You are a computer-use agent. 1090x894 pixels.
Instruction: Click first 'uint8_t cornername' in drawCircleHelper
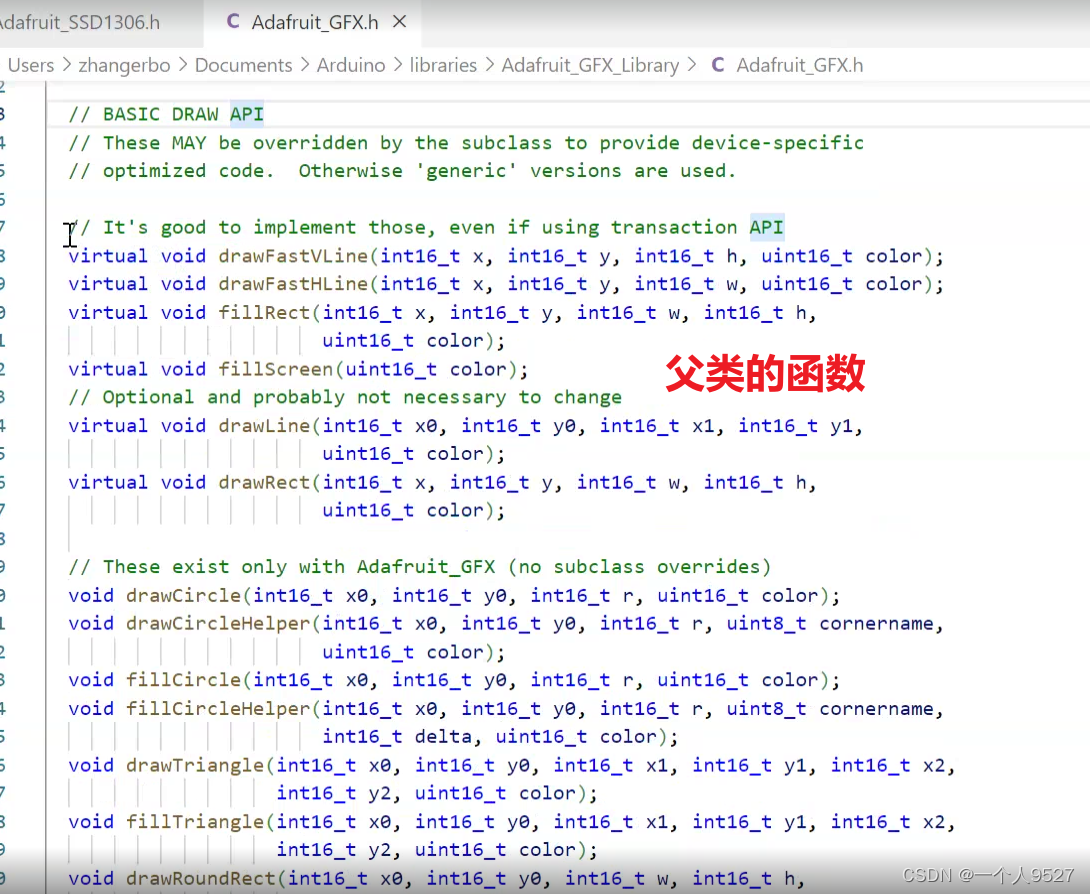830,624
